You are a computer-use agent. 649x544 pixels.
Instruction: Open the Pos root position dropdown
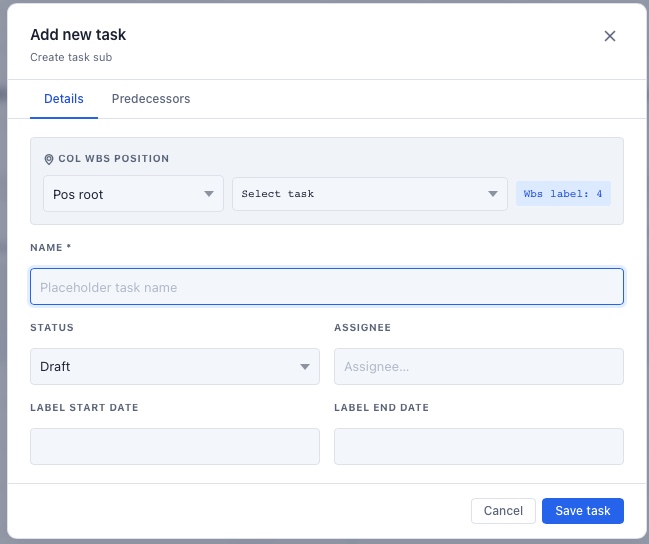coord(133,194)
